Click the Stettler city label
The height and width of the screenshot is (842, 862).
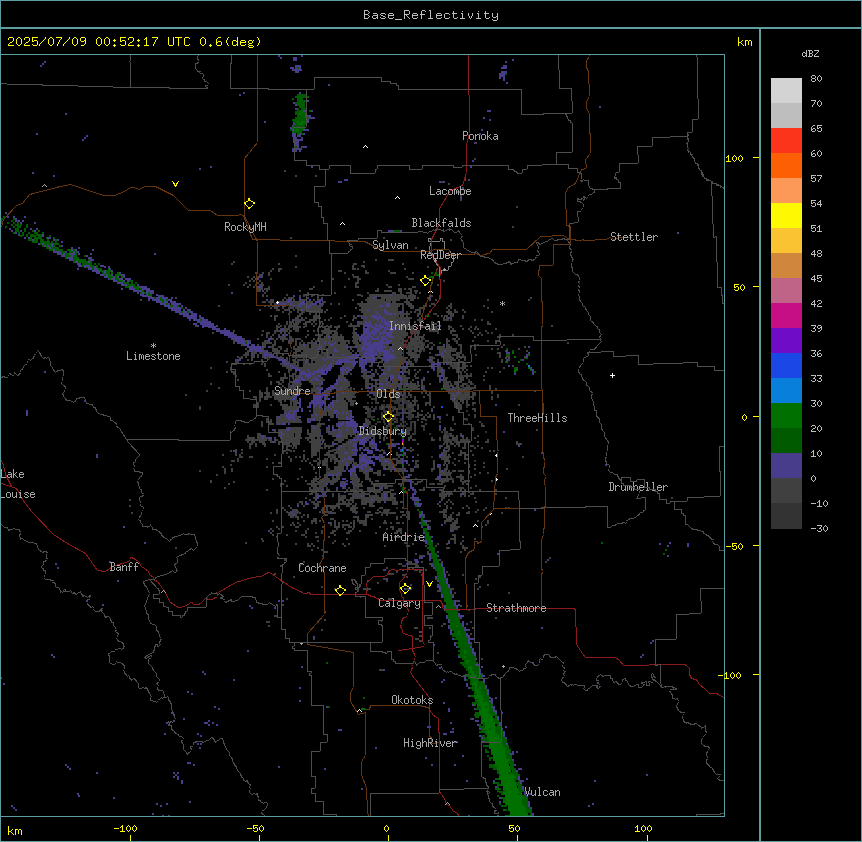point(634,237)
